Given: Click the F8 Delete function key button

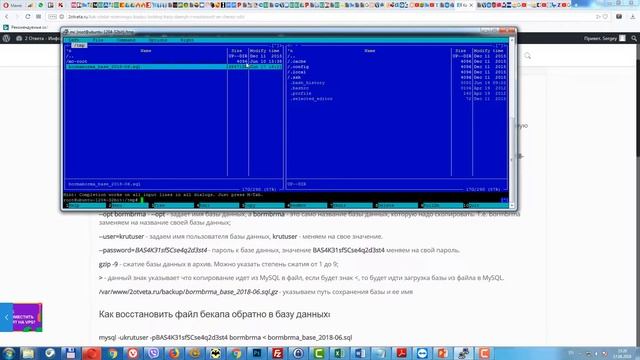Looking at the screenshot, I should 397,205.
